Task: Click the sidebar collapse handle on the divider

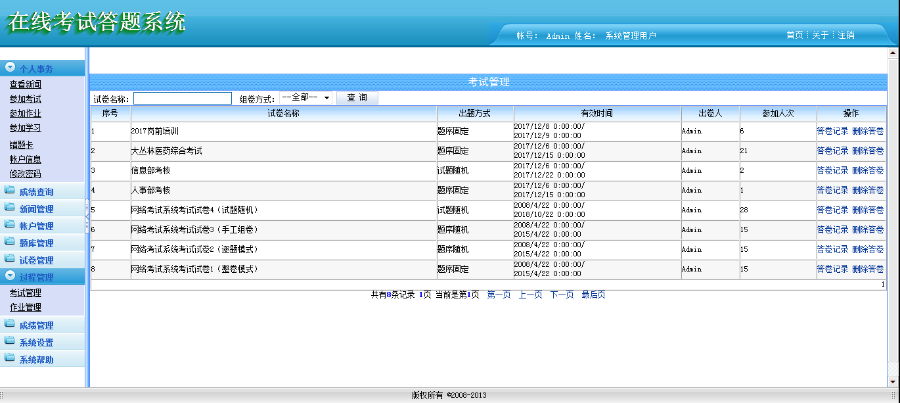Action: pos(87,215)
